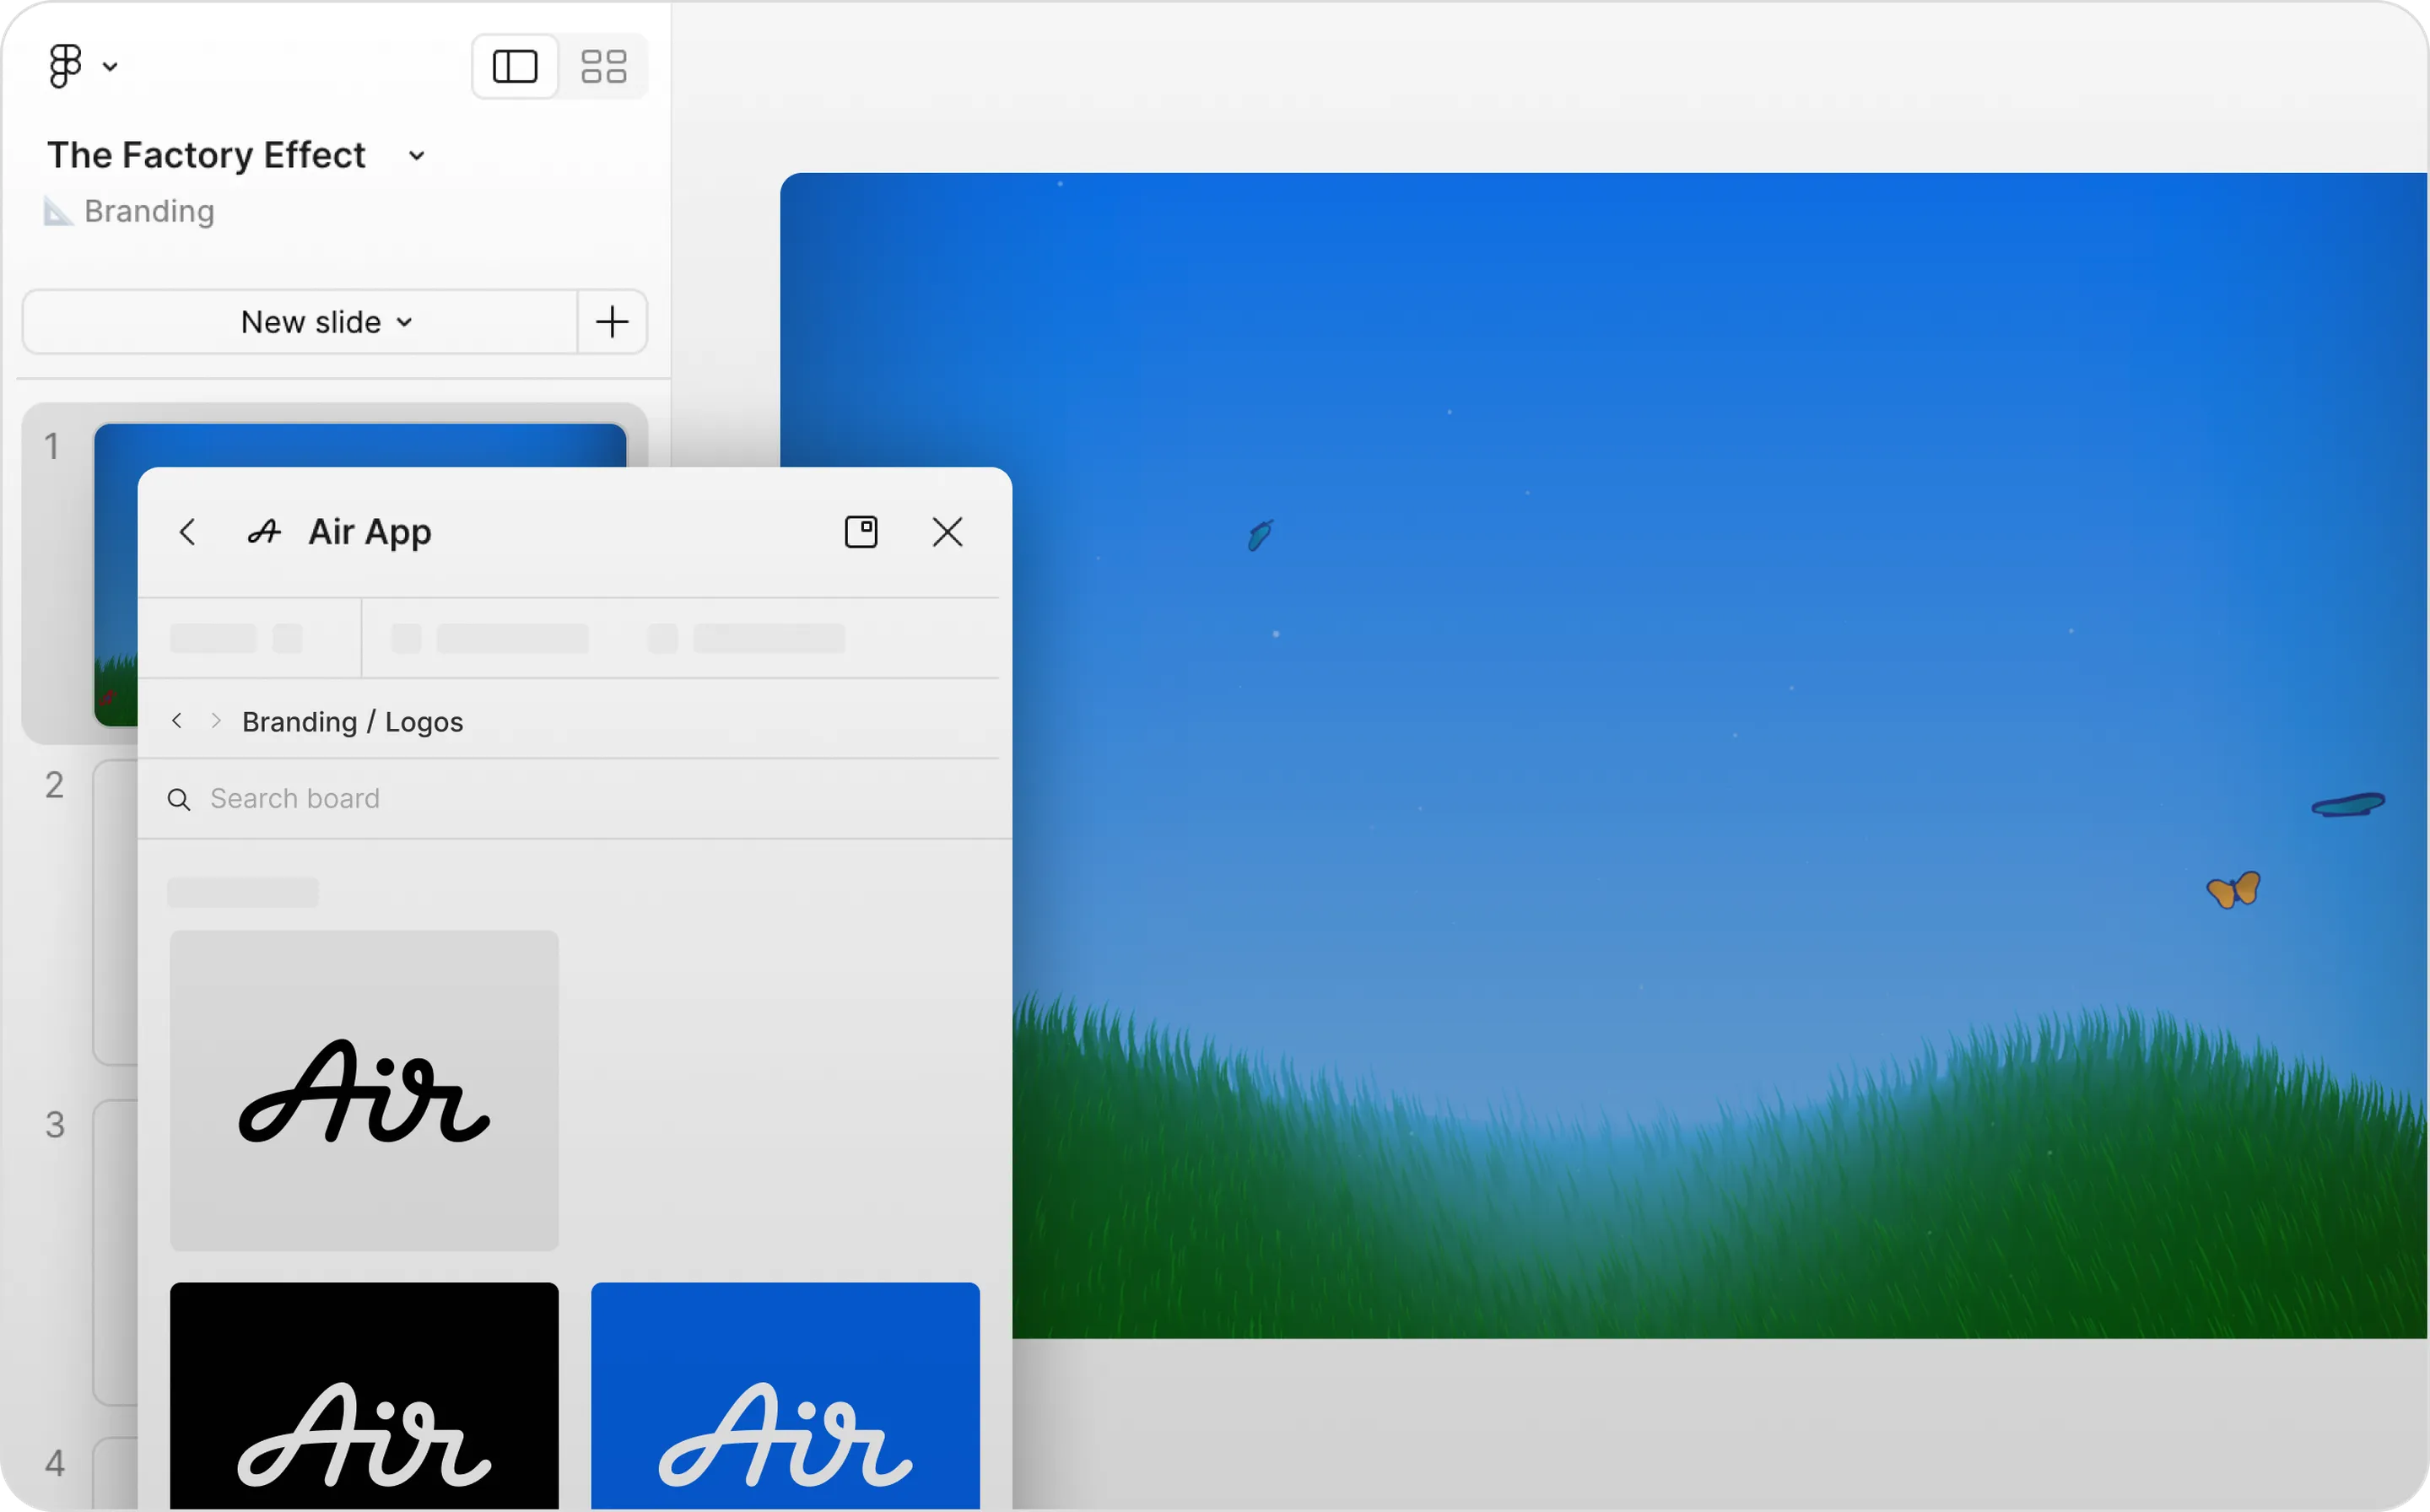2430x1512 pixels.
Task: Select the Air logo on black background
Action: coord(364,1395)
